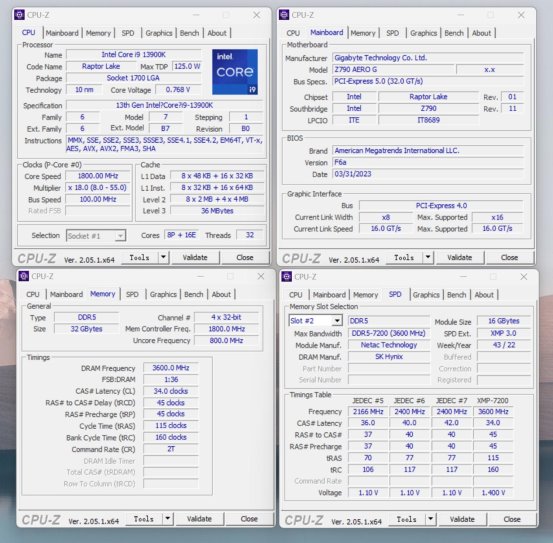Close the SPD window with the title bar X
Screen dimensions: 553x543
pos(524,277)
